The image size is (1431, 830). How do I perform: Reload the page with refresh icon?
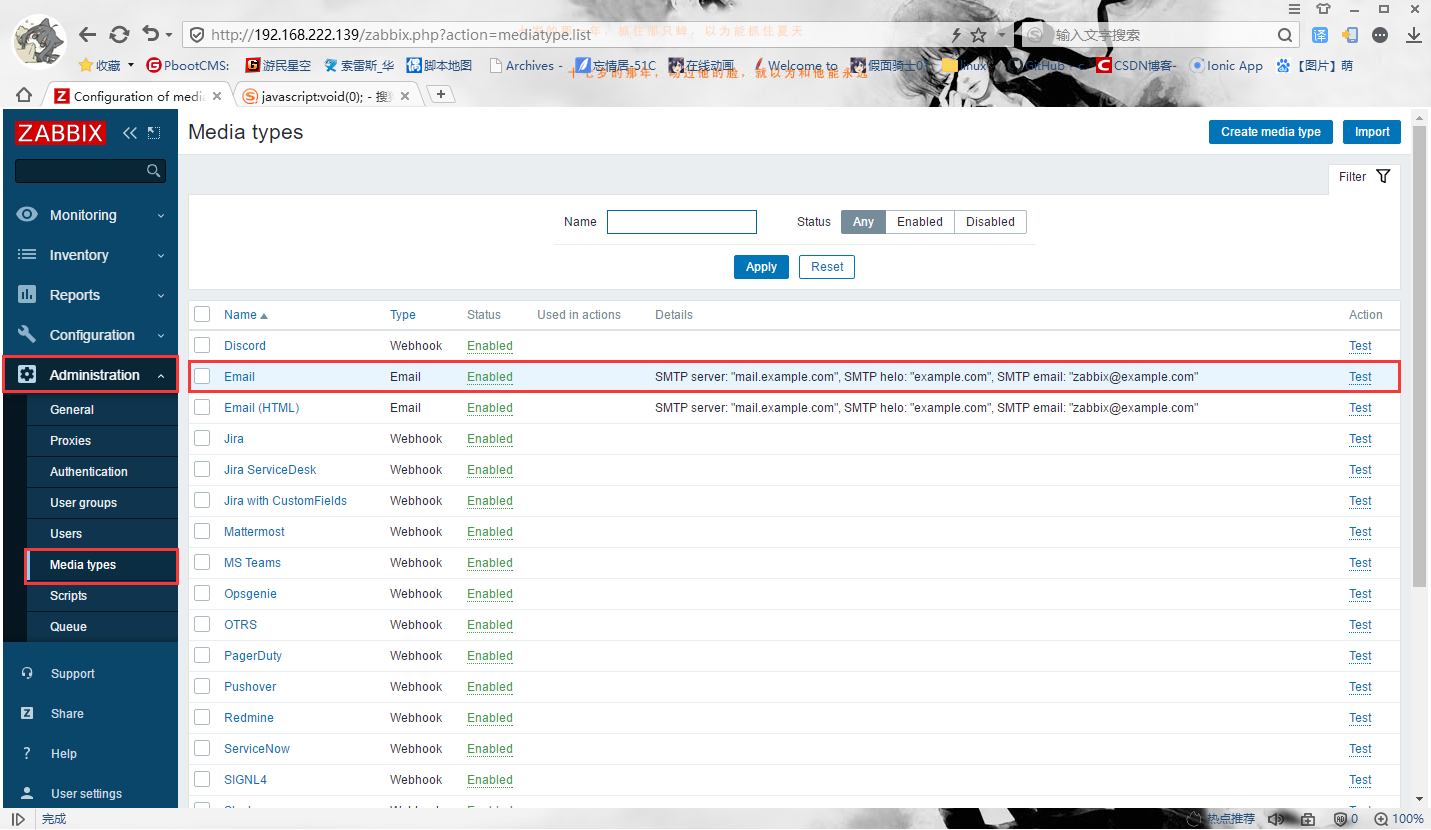click(x=119, y=35)
